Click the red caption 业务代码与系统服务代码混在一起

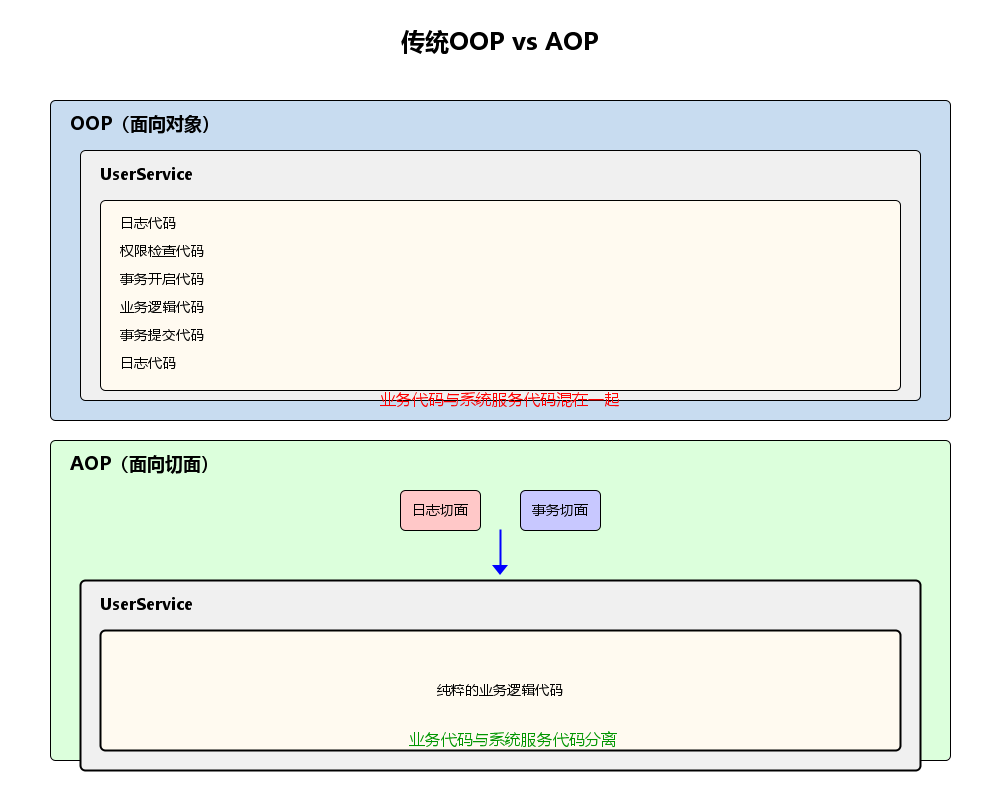pyautogui.click(x=499, y=400)
